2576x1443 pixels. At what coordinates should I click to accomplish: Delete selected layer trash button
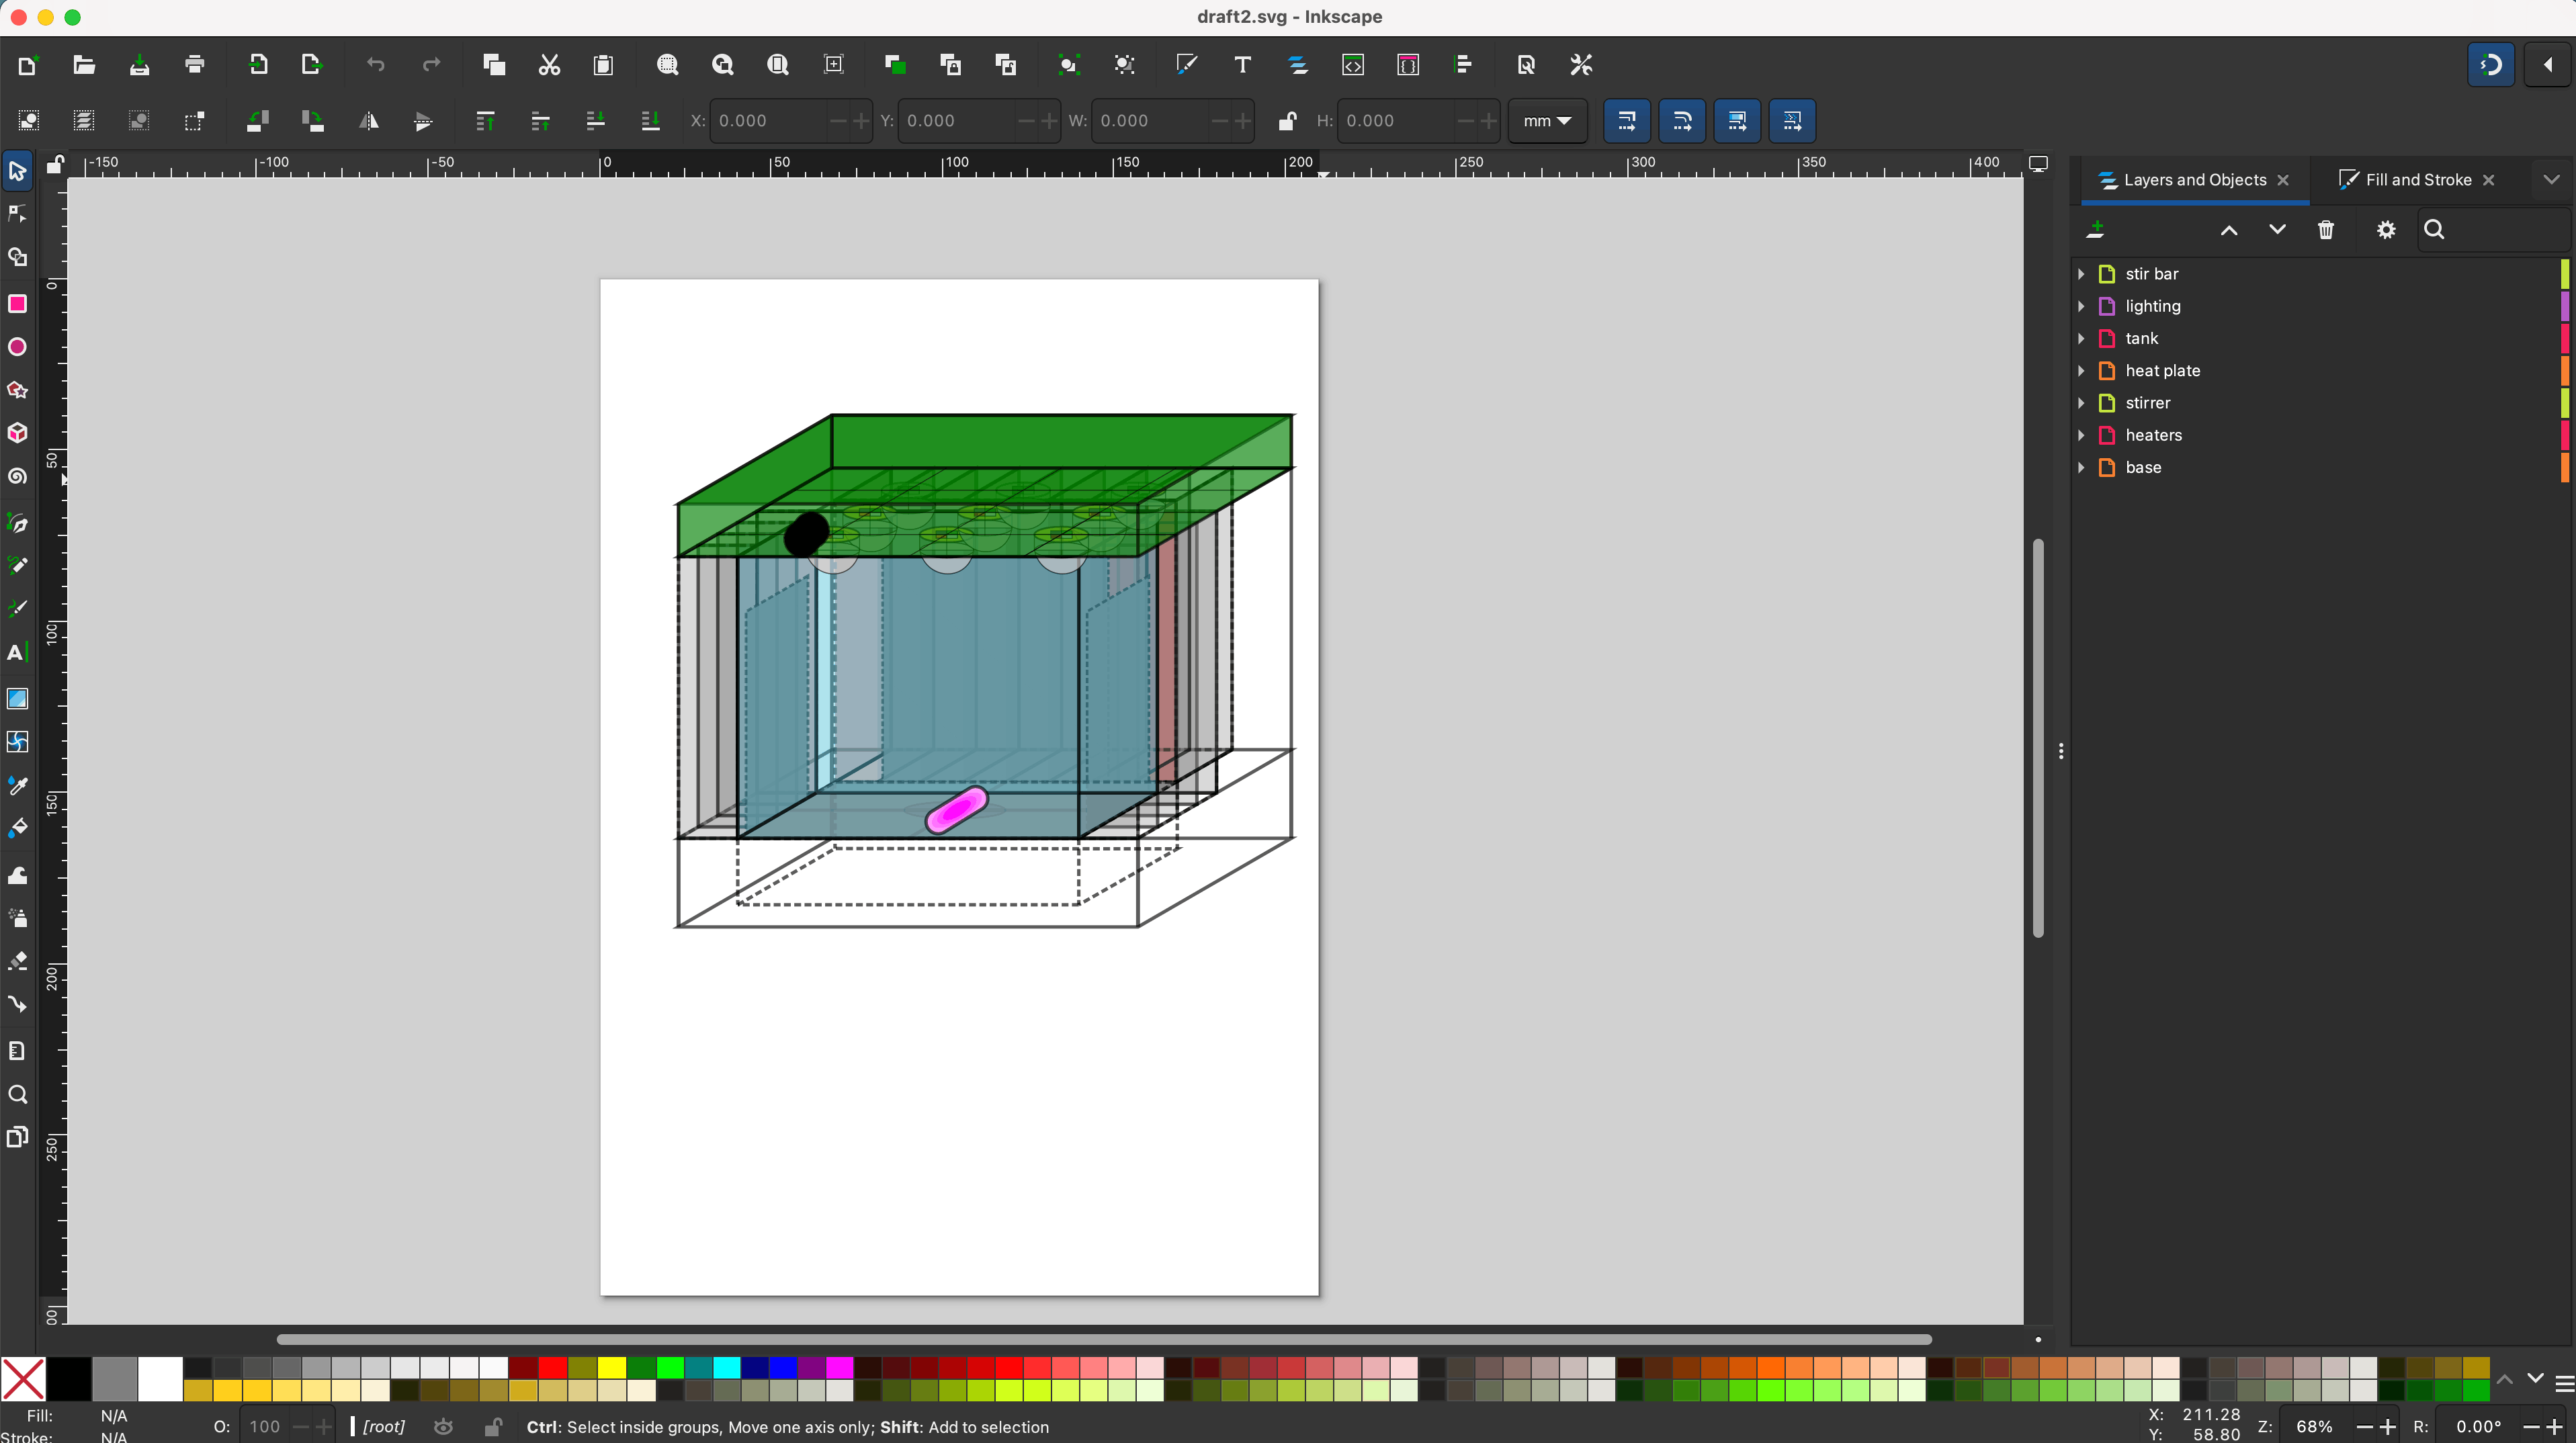[2325, 230]
